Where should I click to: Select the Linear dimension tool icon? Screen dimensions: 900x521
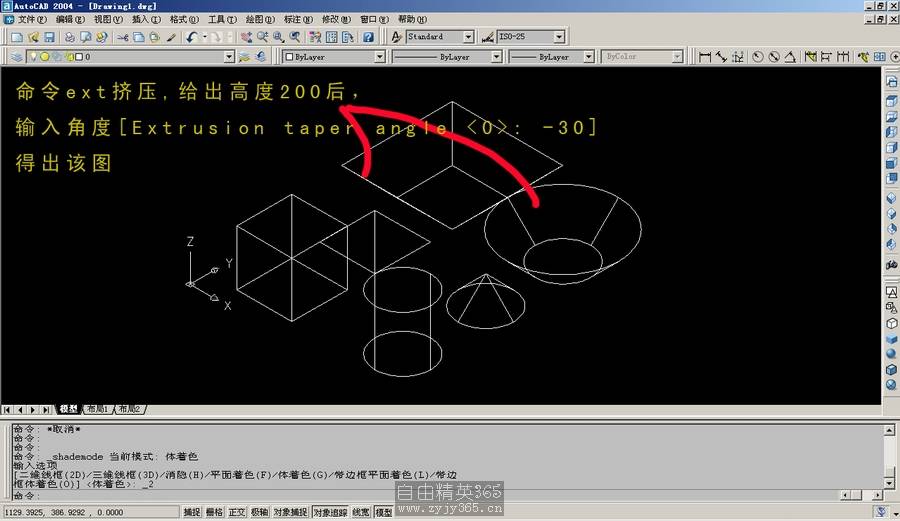[x=705, y=57]
